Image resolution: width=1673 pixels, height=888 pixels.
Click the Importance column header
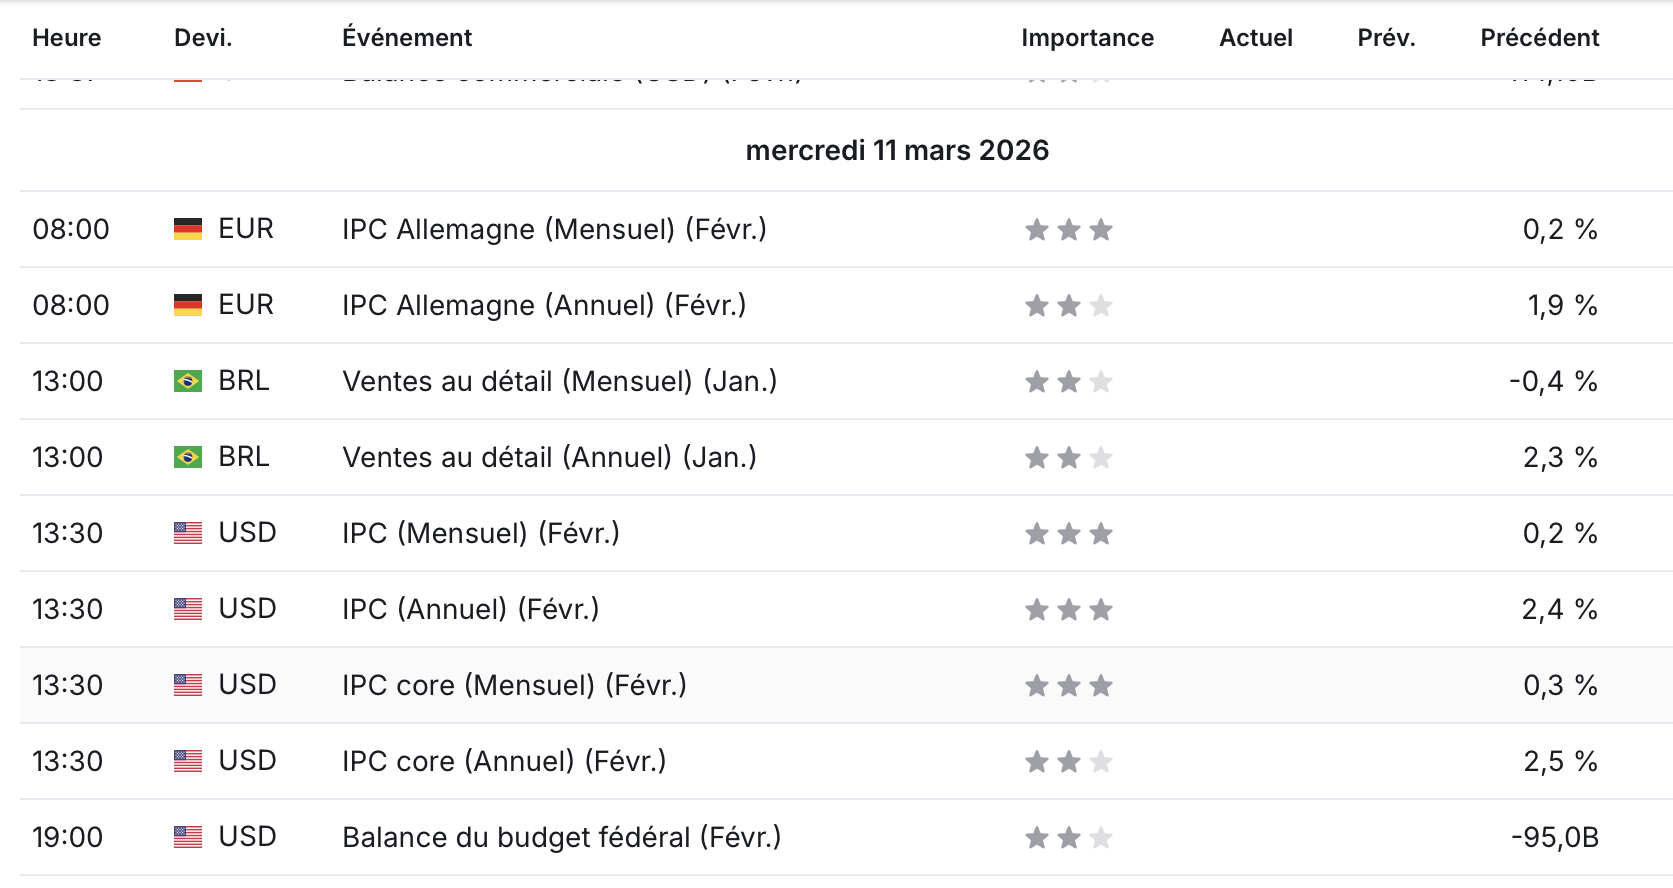[1087, 38]
